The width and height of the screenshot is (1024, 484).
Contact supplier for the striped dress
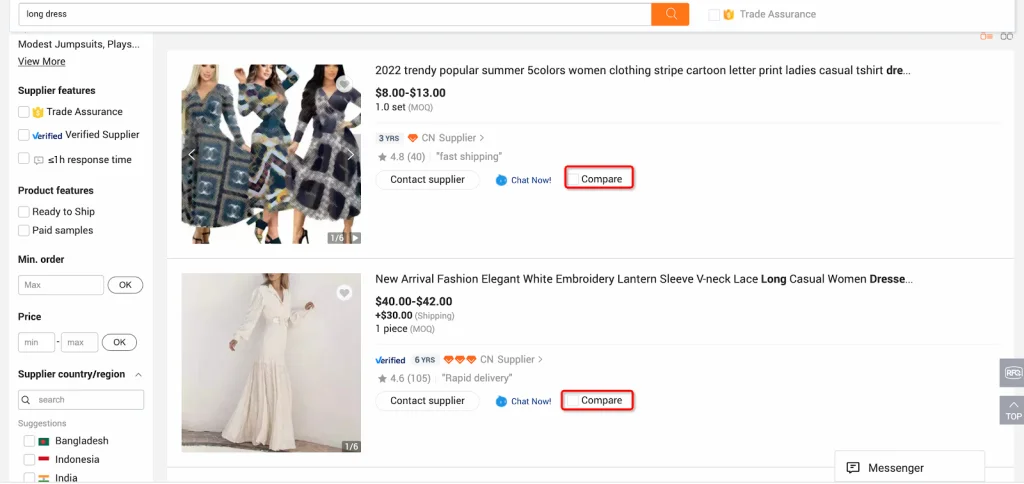click(427, 180)
